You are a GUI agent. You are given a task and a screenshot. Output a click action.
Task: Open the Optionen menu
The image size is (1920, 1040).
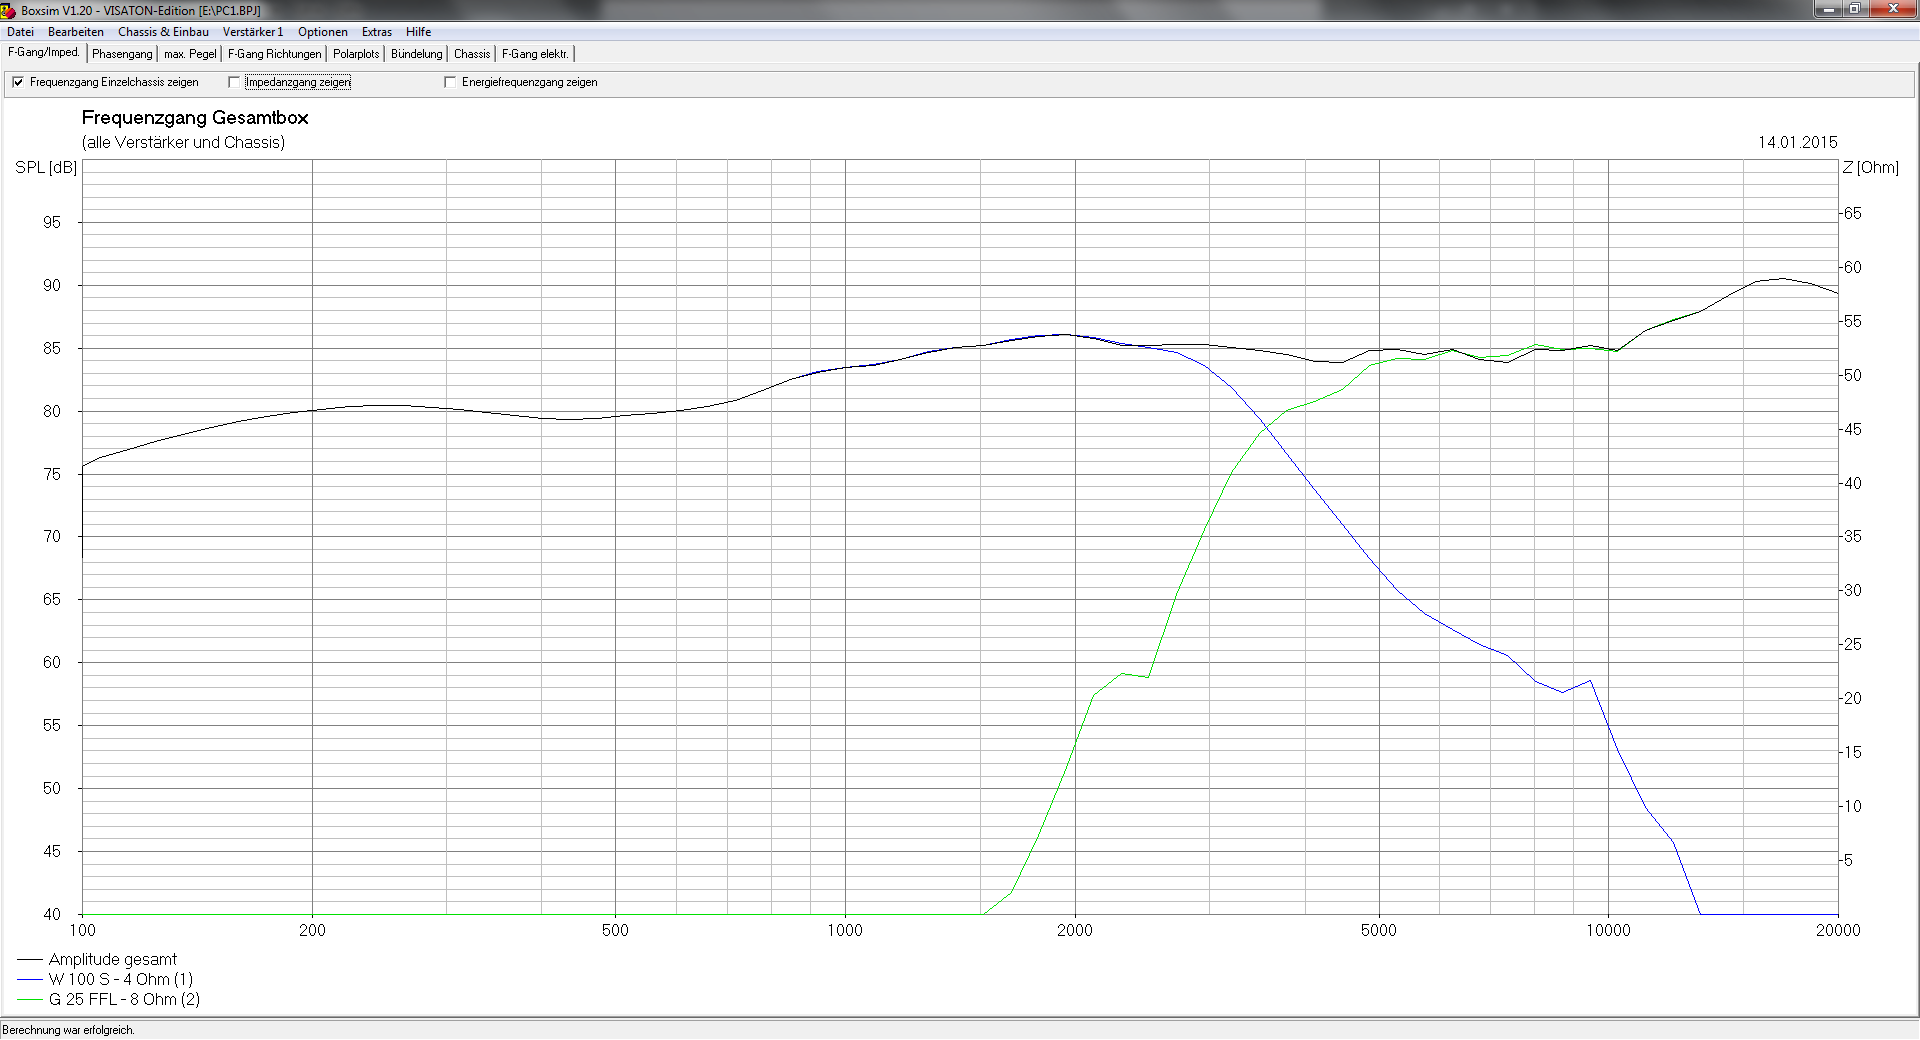(x=323, y=32)
